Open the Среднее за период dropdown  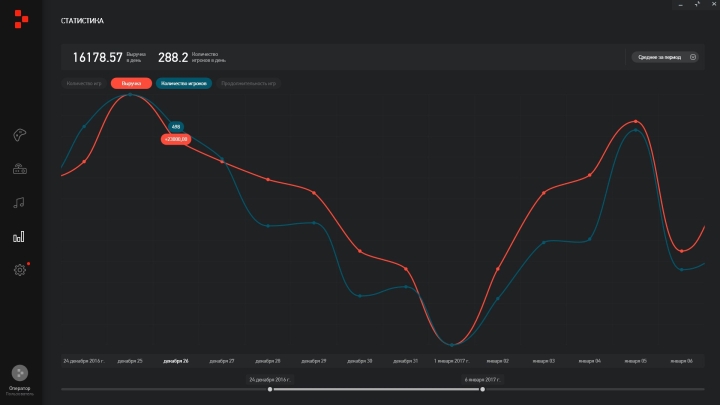click(x=665, y=57)
